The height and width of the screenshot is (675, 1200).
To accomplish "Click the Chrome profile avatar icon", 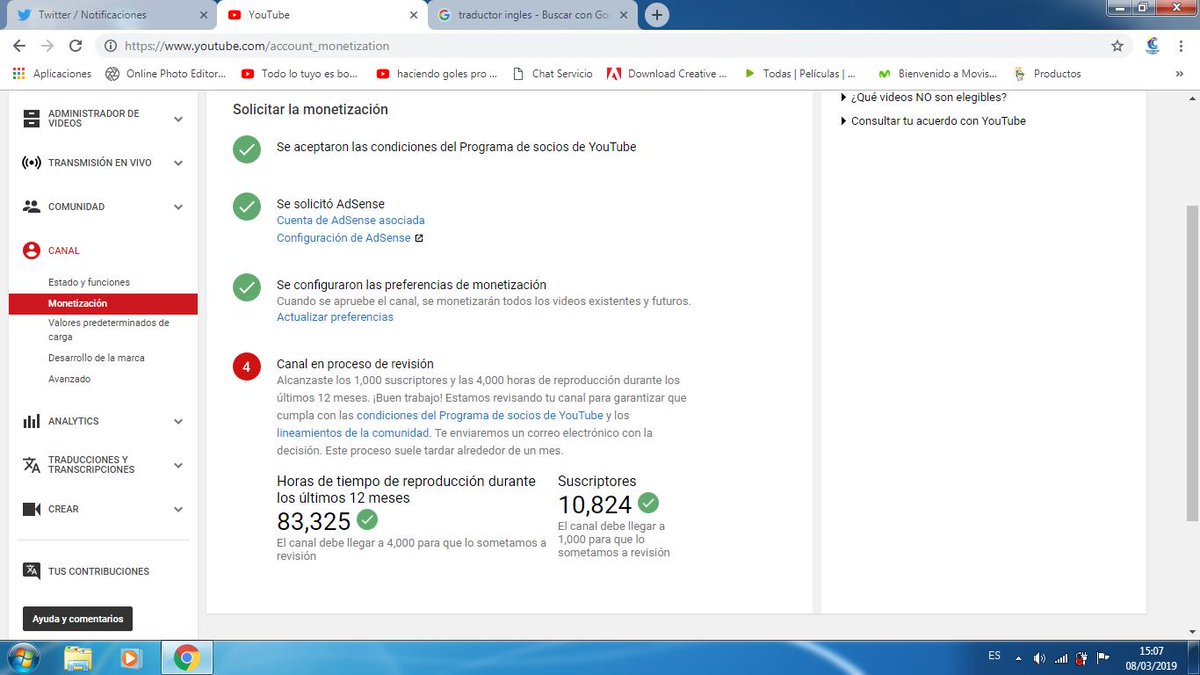I will pos(1152,46).
